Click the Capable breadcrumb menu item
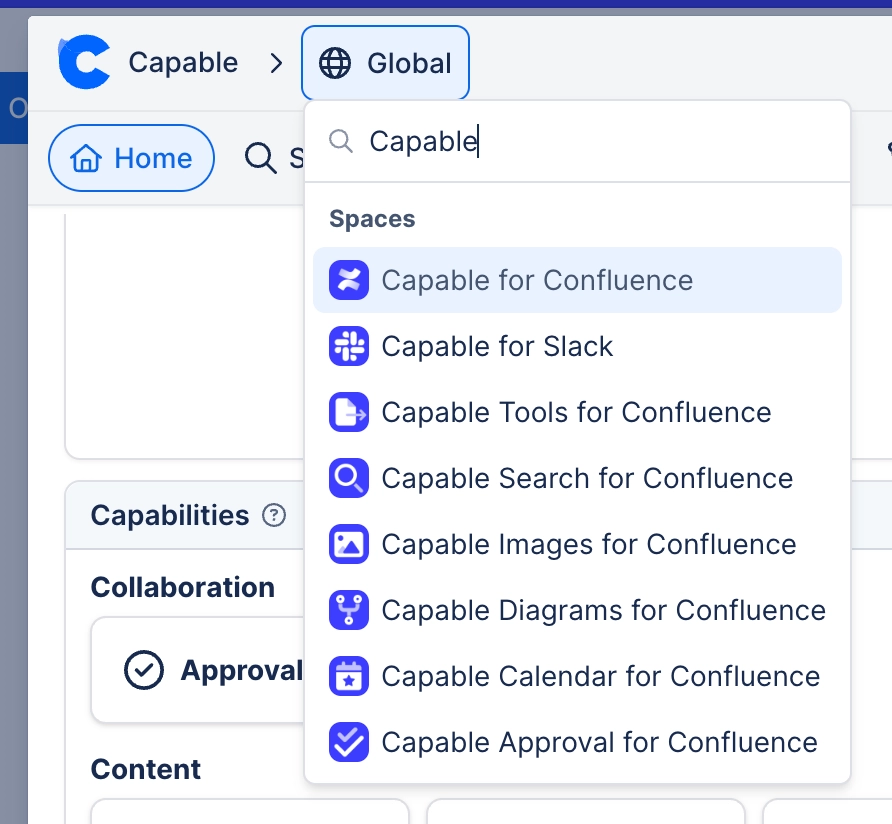Viewport: 892px width, 824px height. pos(183,61)
